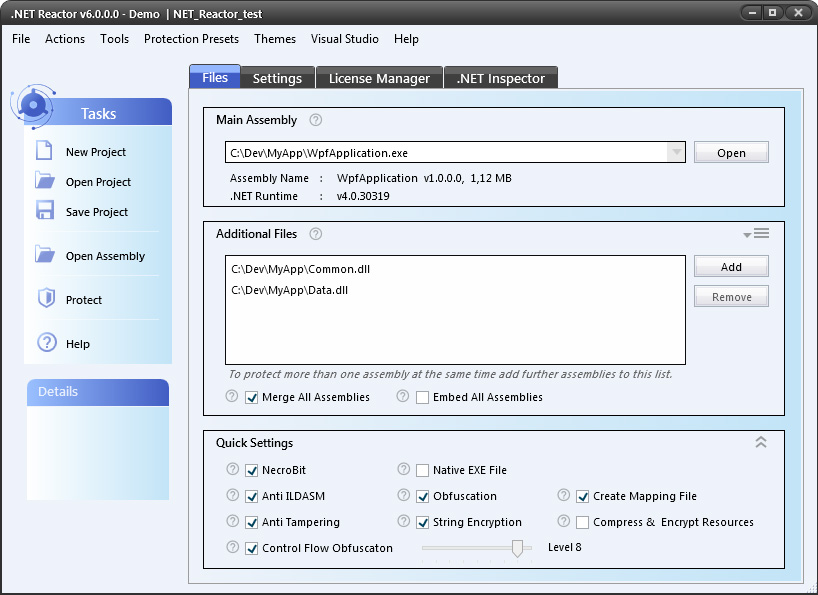Click the Open Assembly folder icon
Screen dimensions: 818x595
44,255
